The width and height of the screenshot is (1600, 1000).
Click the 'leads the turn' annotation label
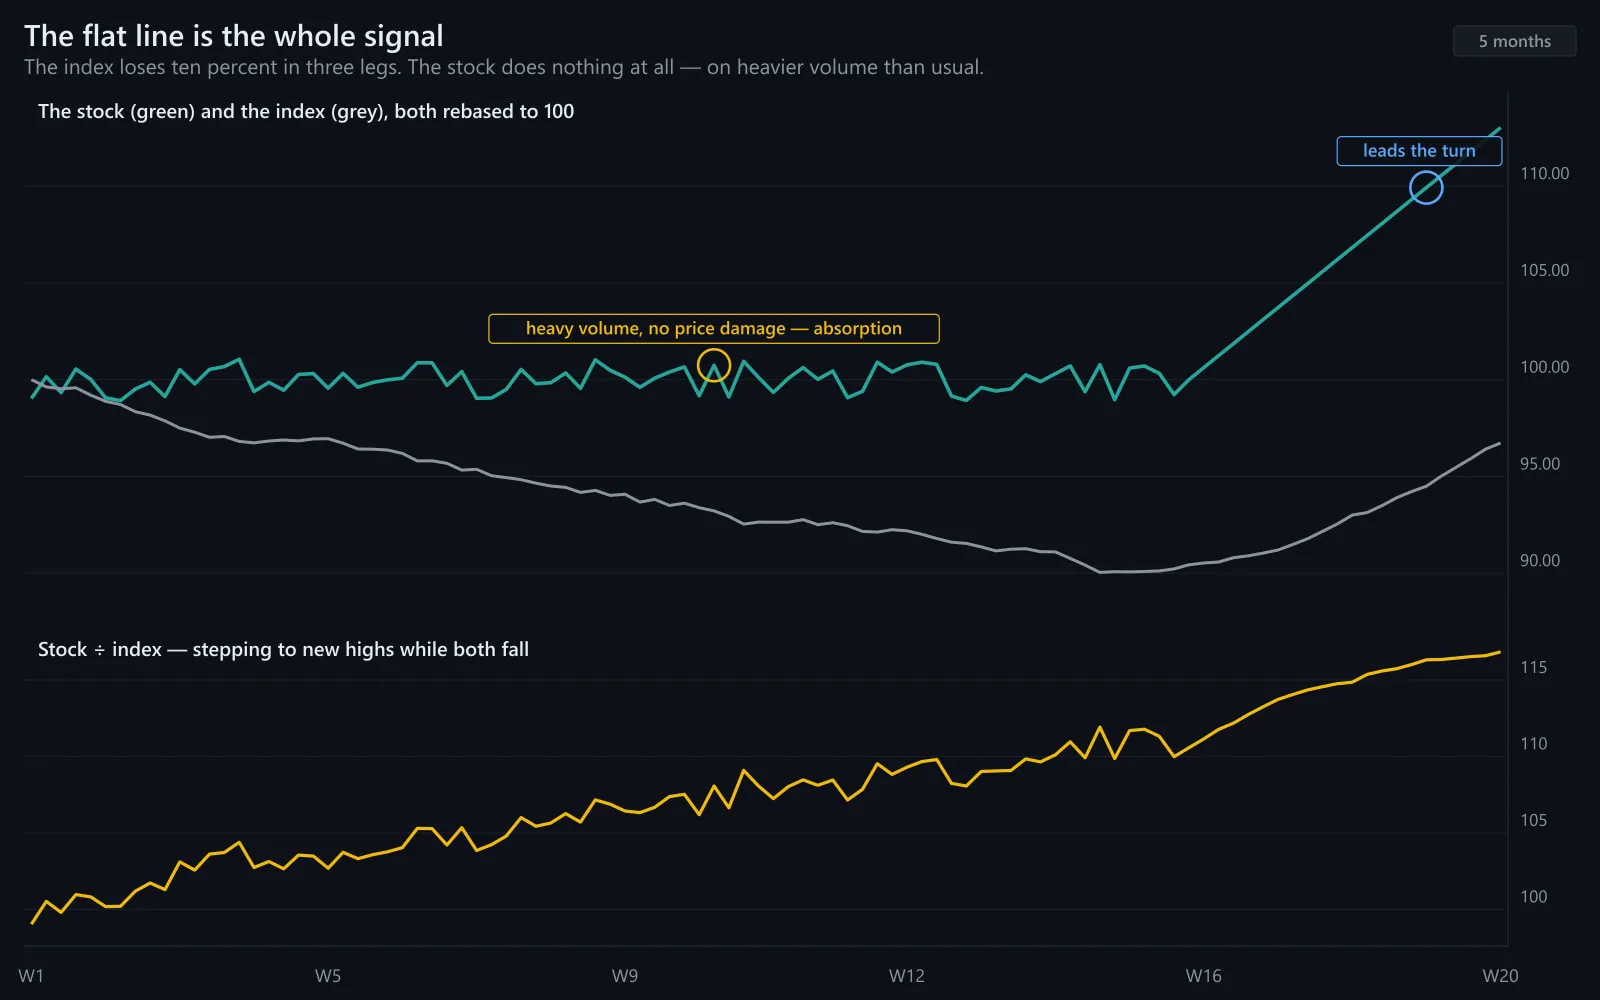(x=1419, y=151)
